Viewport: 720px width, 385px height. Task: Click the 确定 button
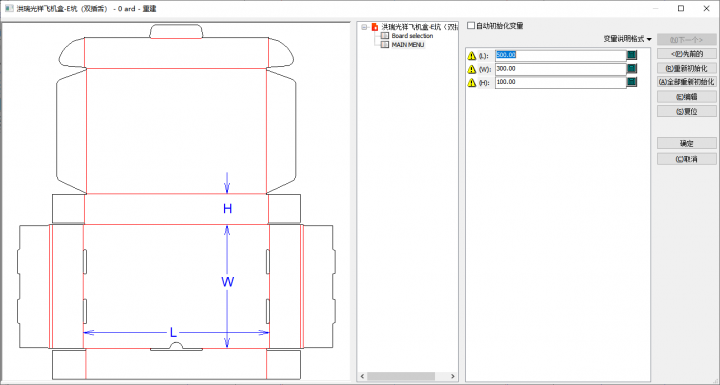(686, 143)
